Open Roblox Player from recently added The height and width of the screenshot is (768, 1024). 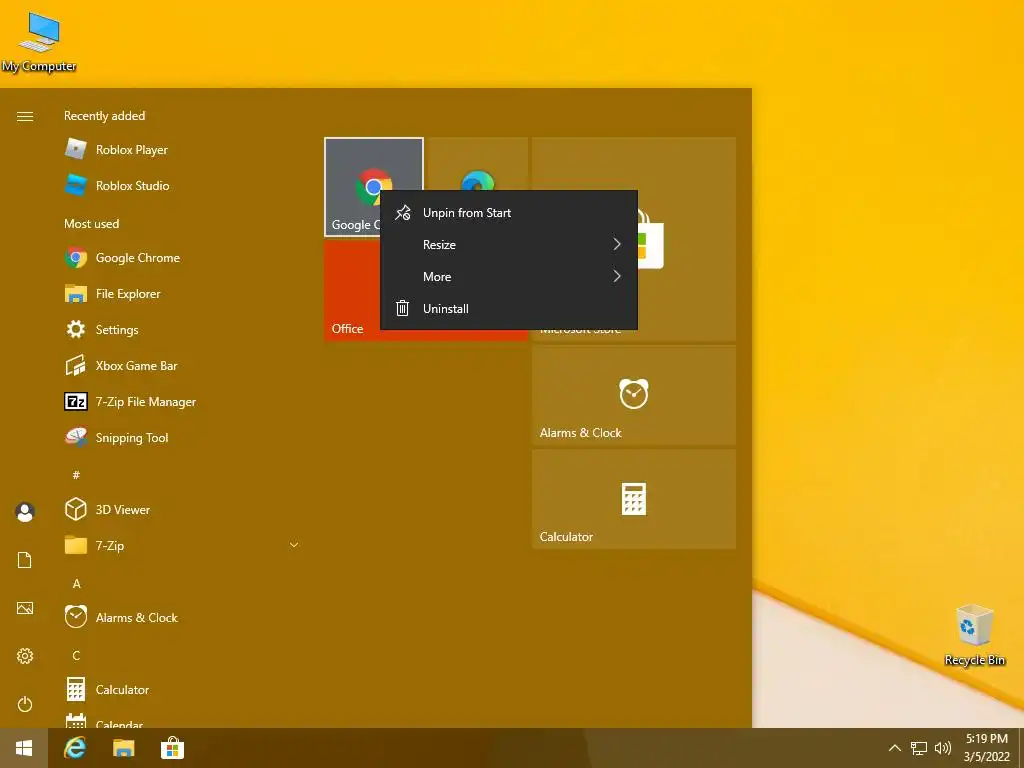coord(183,150)
